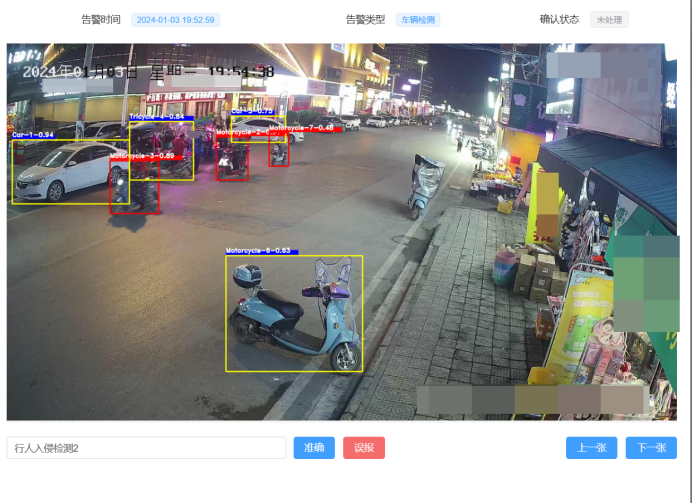This screenshot has height=503, width=692.
Task: Click the 告警时间 label
Action: click(x=101, y=19)
